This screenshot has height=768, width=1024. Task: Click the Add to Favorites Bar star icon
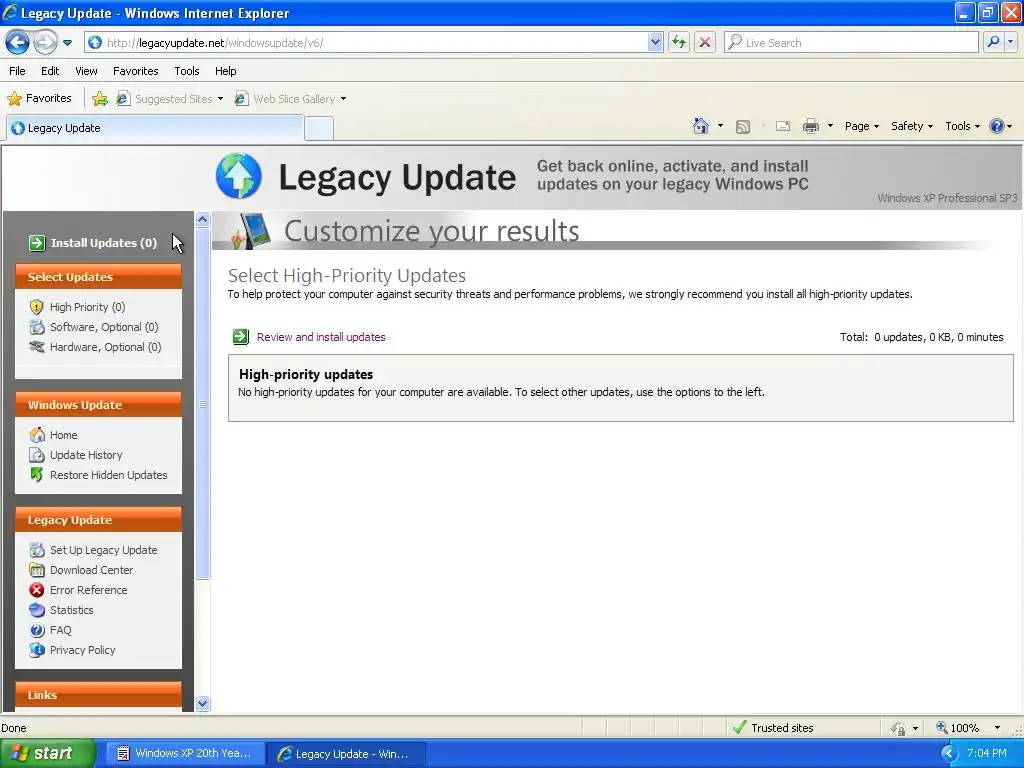pos(100,99)
